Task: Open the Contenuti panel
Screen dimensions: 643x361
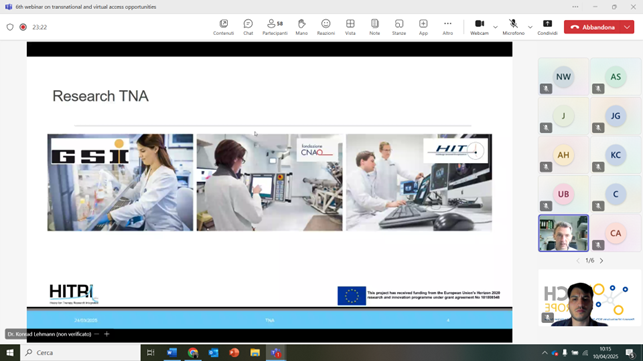Action: coord(223,27)
